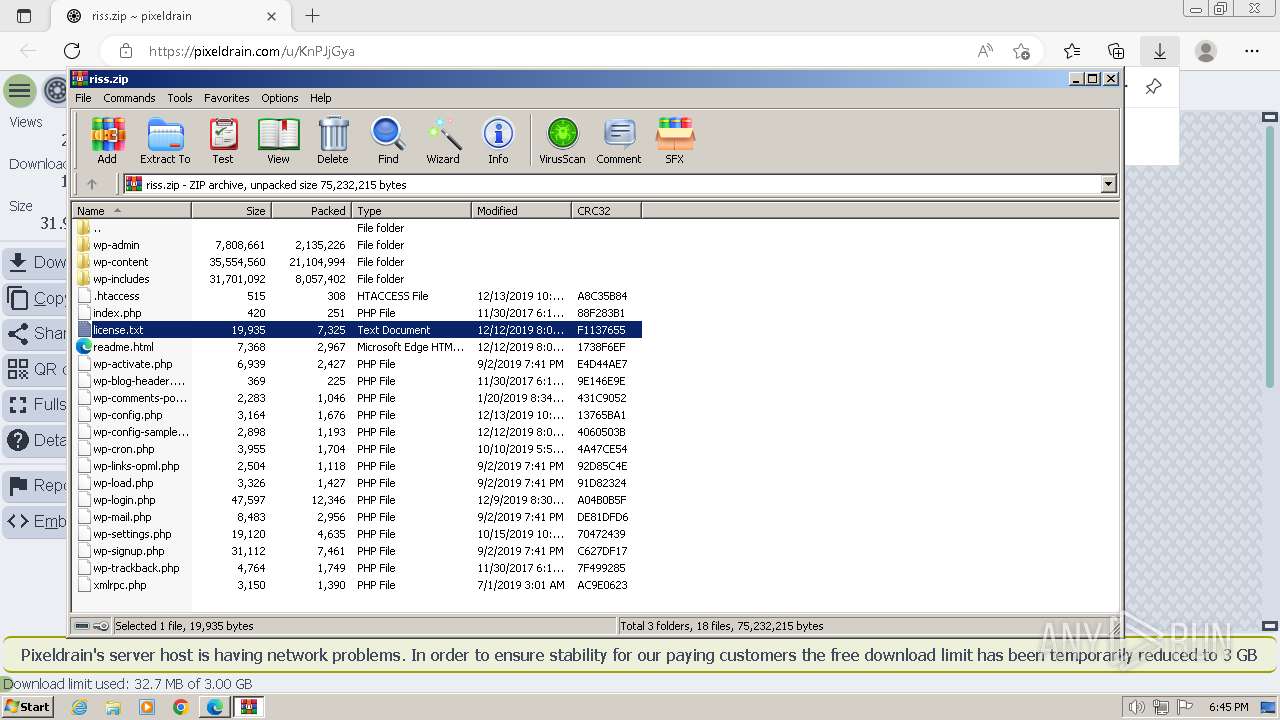Click the Add toolbar icon in WinRAR
The image size is (1280, 720).
107,140
